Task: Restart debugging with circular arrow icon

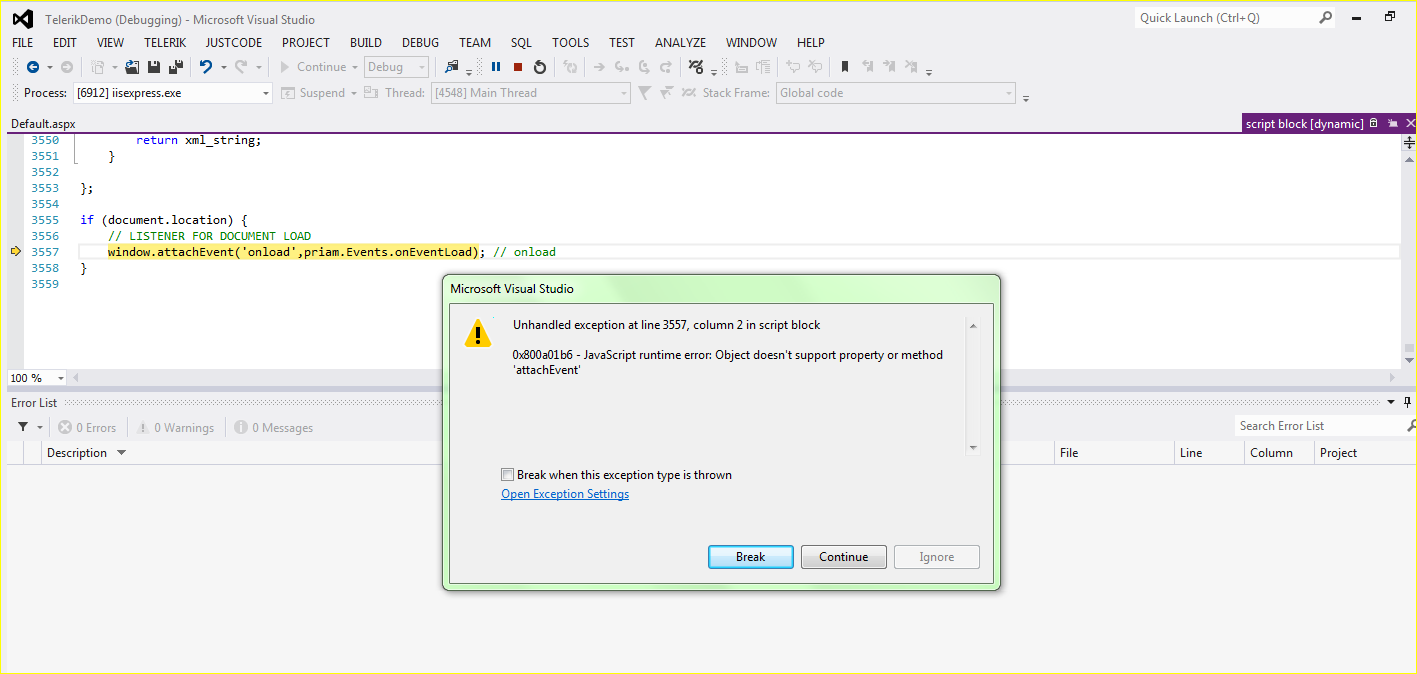Action: tap(540, 67)
